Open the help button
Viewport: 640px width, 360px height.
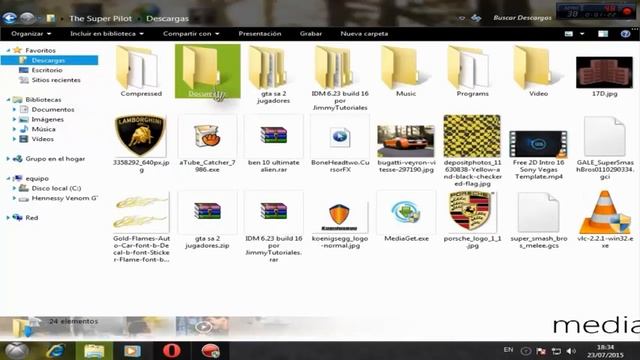625,34
